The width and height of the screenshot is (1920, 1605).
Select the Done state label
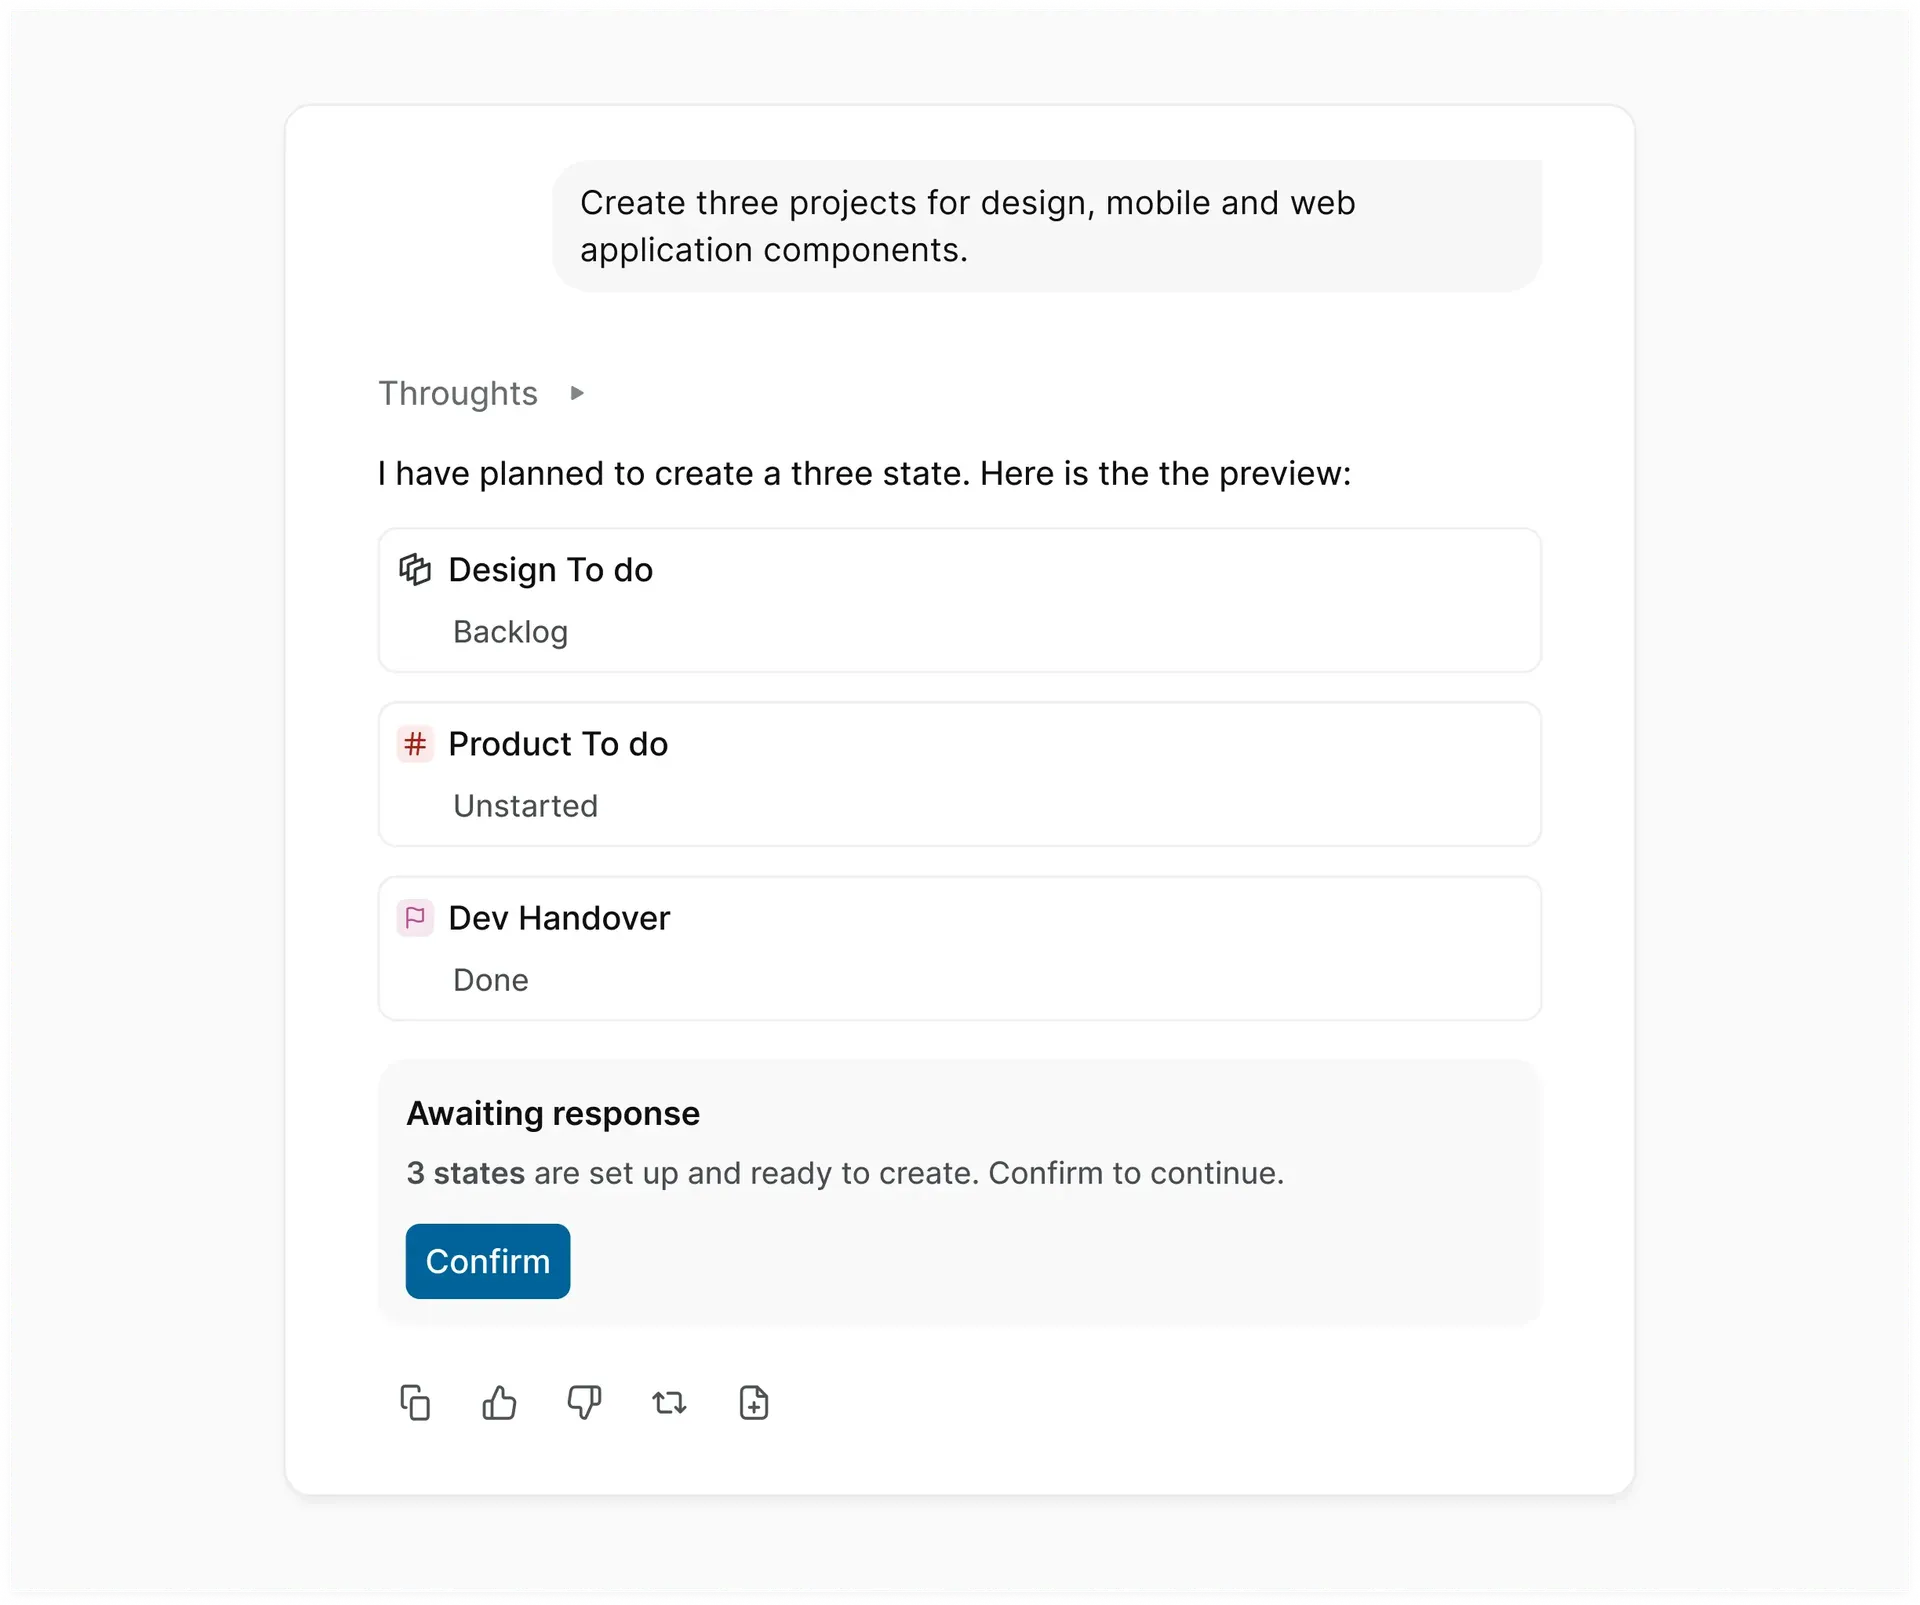(x=490, y=980)
